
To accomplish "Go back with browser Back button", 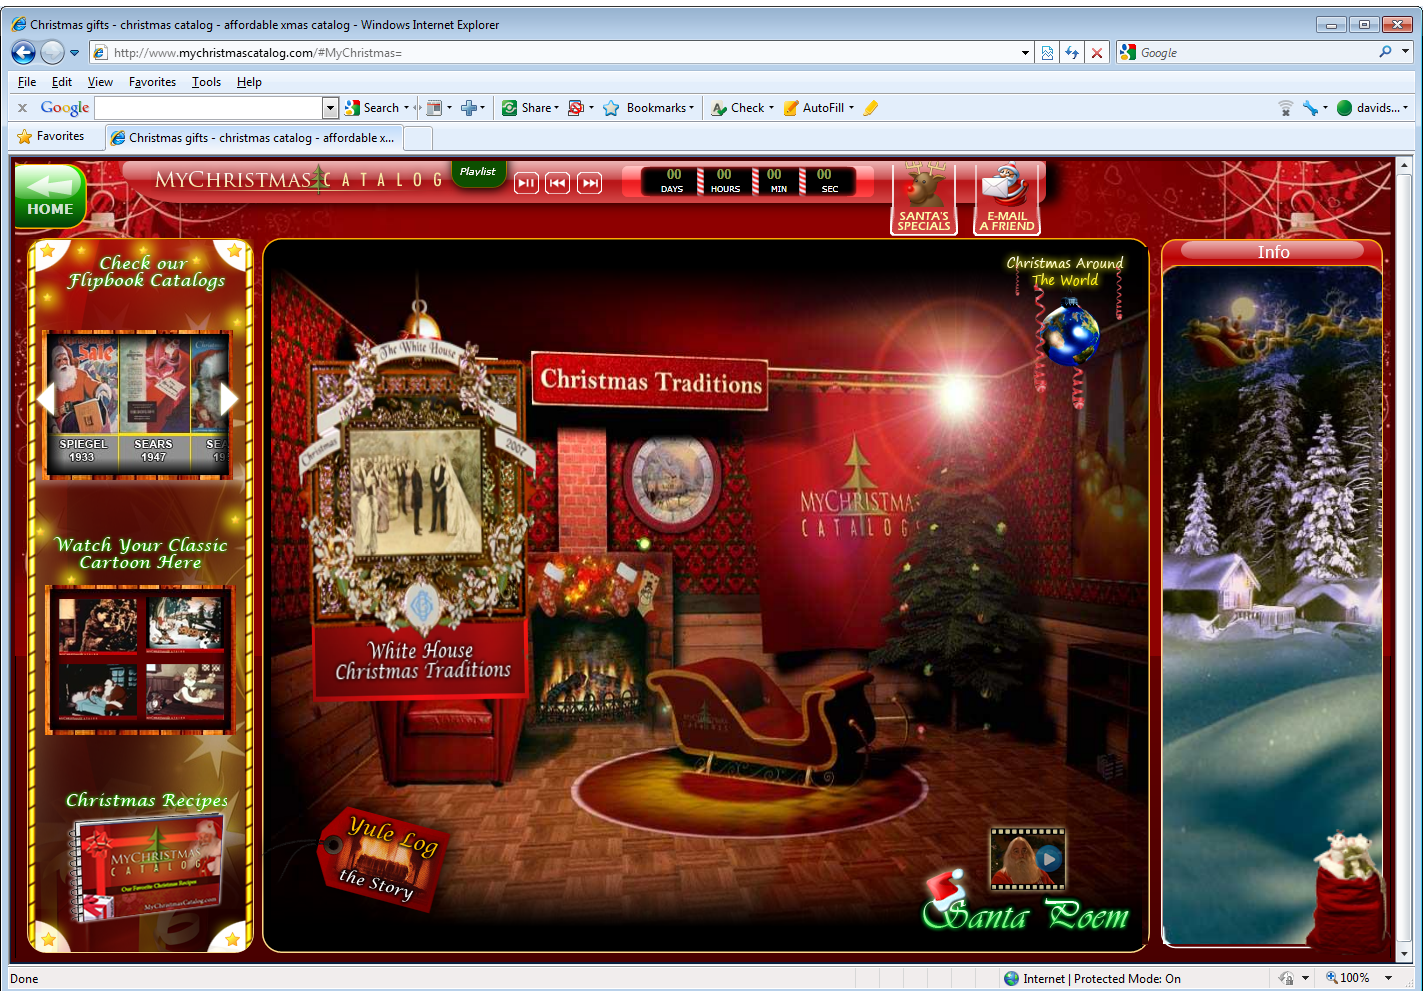I will click(24, 52).
